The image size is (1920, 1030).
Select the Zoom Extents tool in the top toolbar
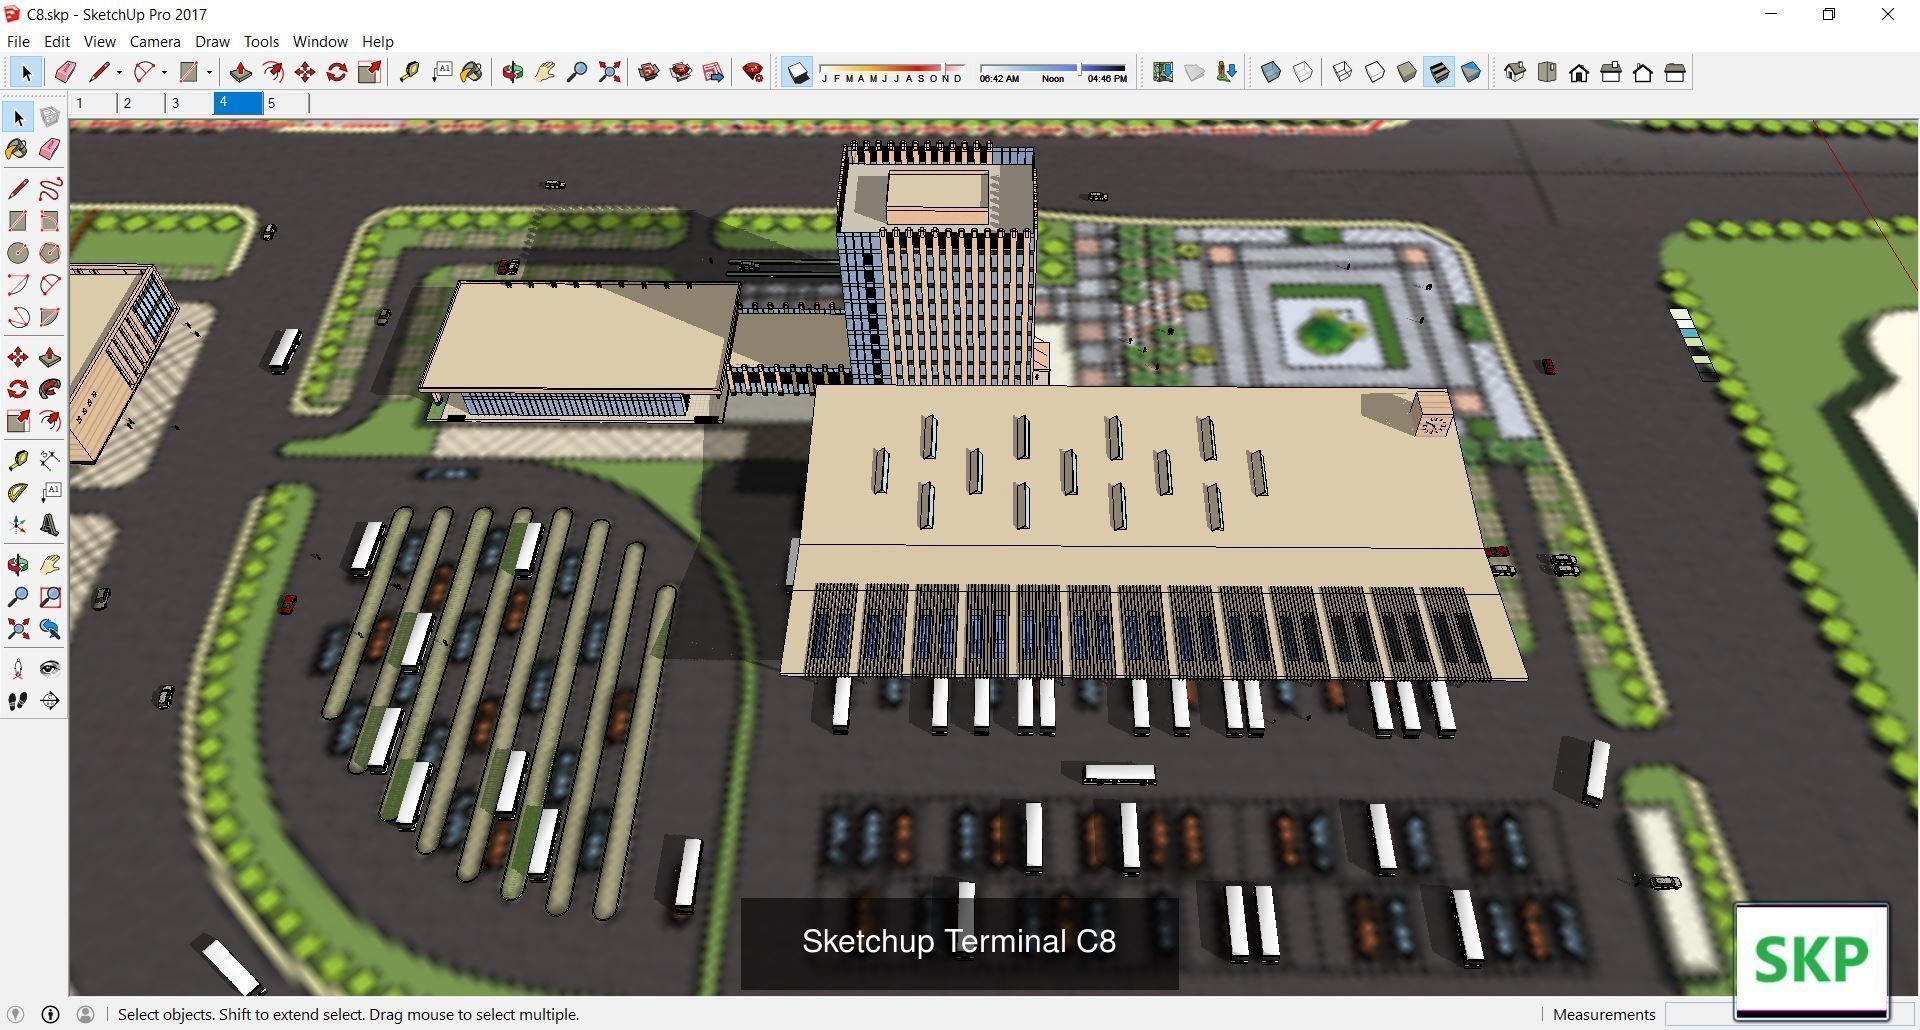(609, 72)
